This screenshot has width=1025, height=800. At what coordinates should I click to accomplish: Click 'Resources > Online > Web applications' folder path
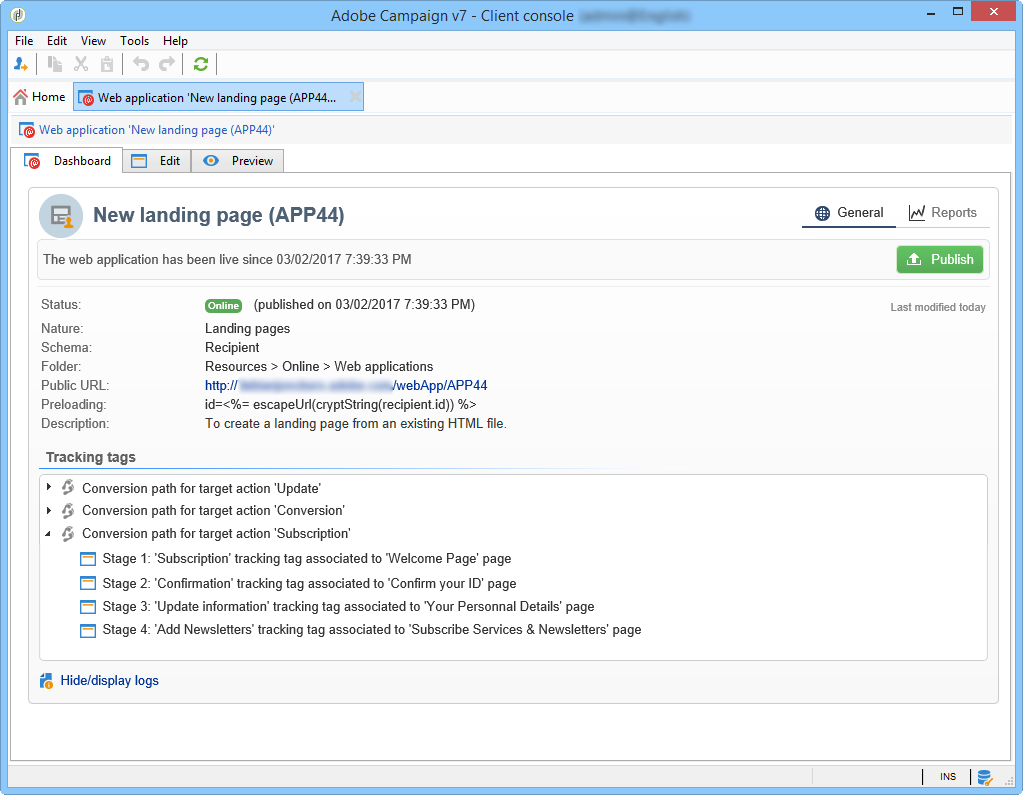coord(319,367)
